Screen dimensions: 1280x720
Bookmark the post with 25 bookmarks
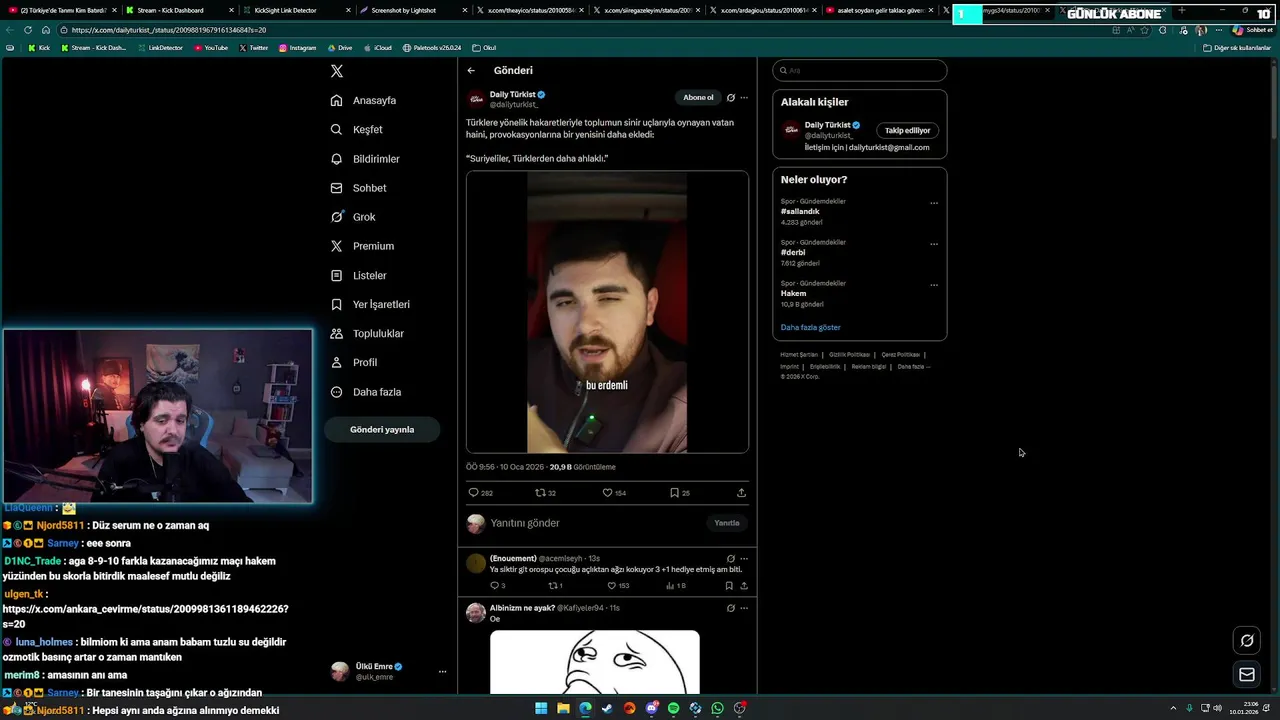click(674, 493)
